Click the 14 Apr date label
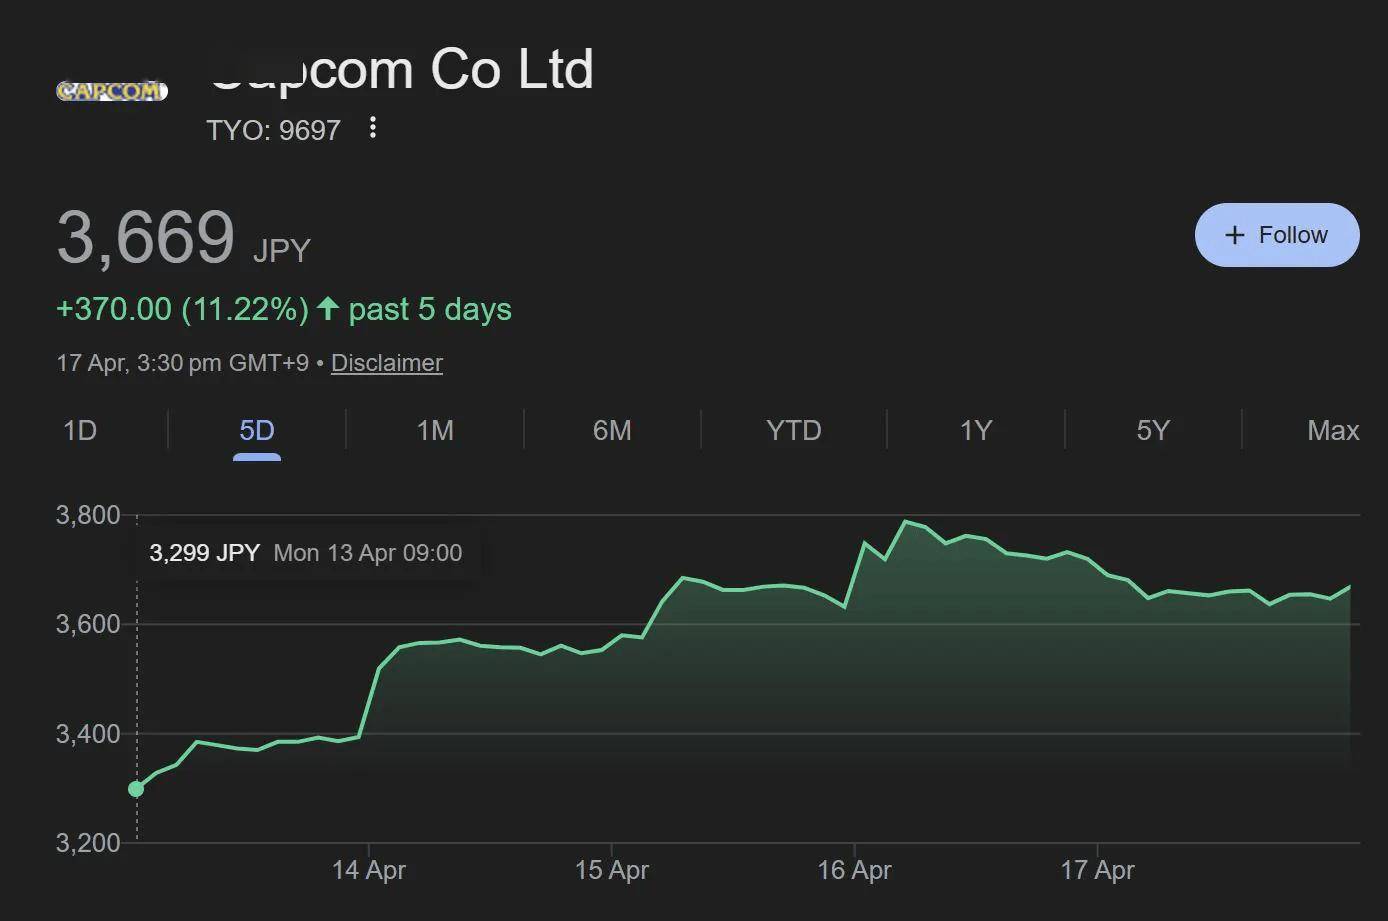 368,870
